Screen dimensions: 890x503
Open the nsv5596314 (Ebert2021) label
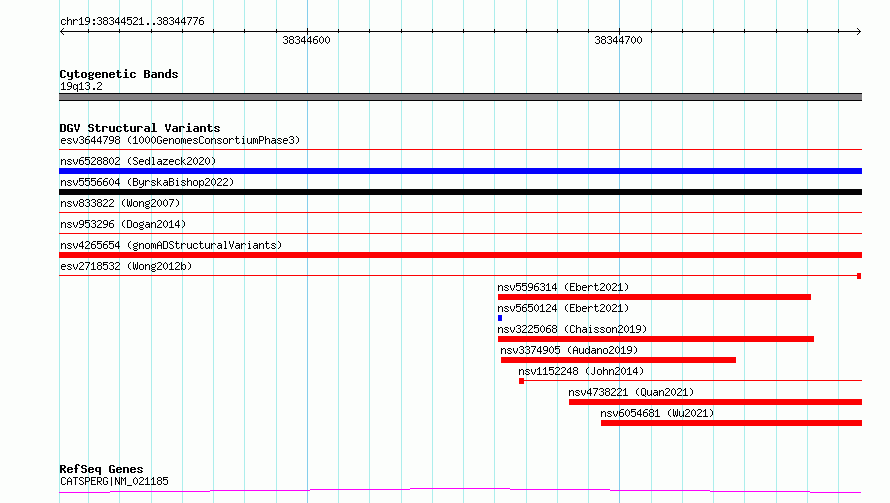pos(563,287)
